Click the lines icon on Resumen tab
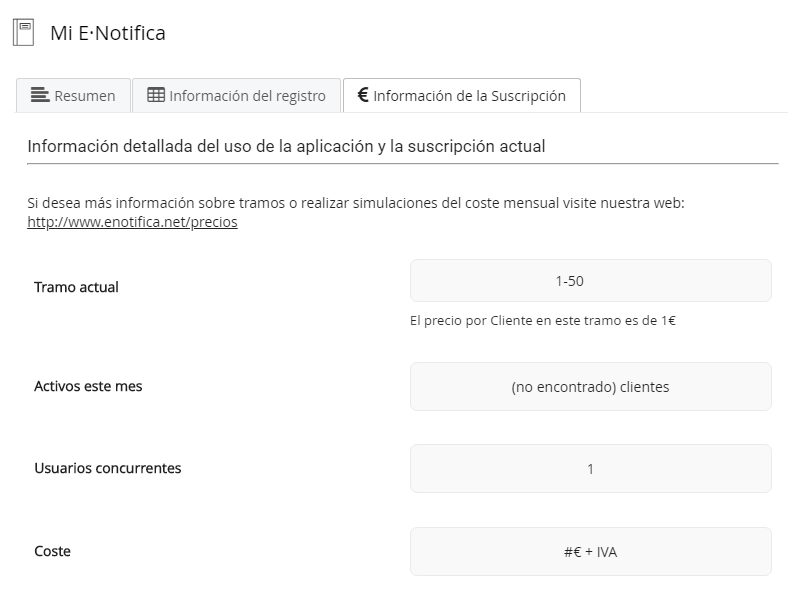The width and height of the screenshot is (788, 605). tap(40, 96)
